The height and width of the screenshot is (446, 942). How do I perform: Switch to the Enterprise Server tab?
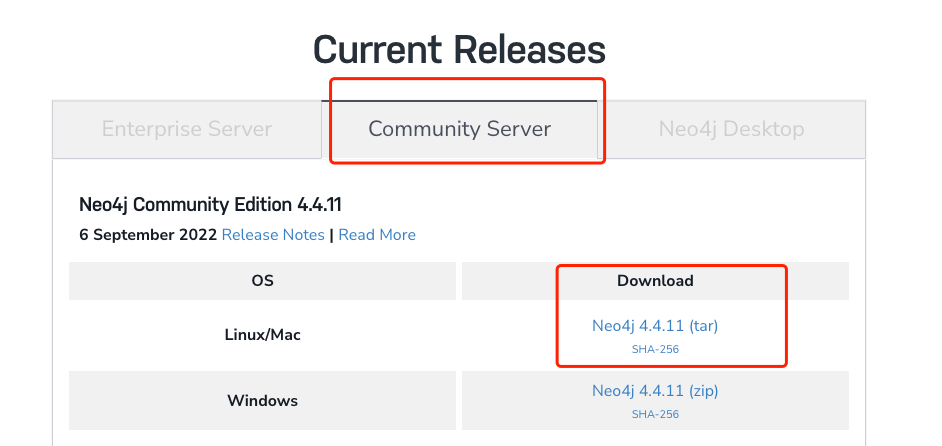pyautogui.click(x=187, y=129)
